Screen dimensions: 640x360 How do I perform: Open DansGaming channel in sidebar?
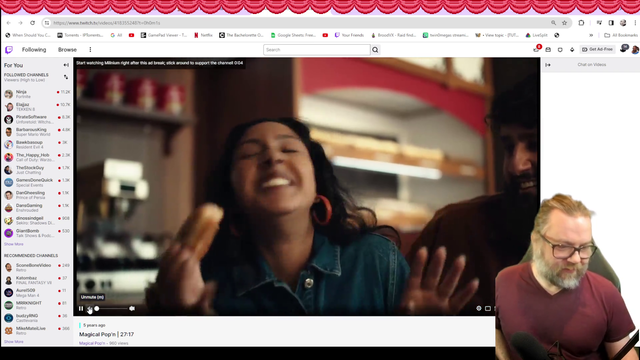pyautogui.click(x=37, y=208)
